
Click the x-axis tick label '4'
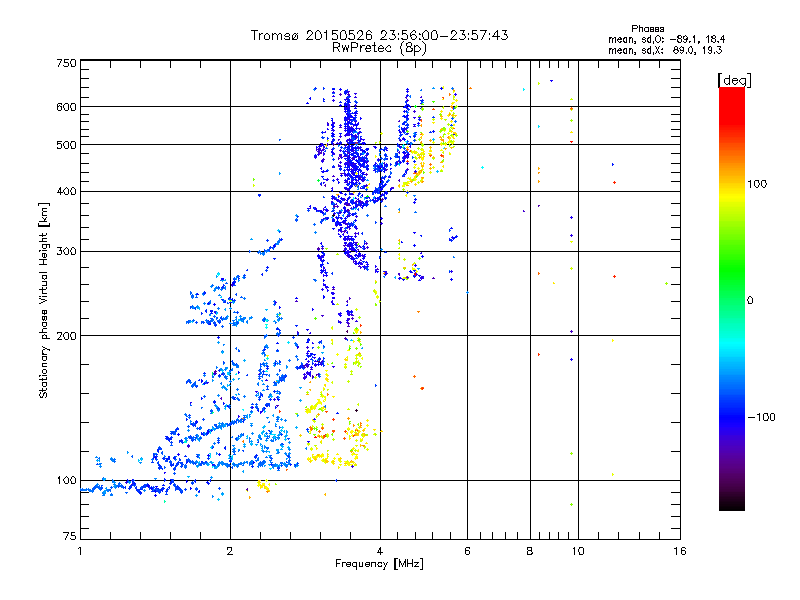380,551
